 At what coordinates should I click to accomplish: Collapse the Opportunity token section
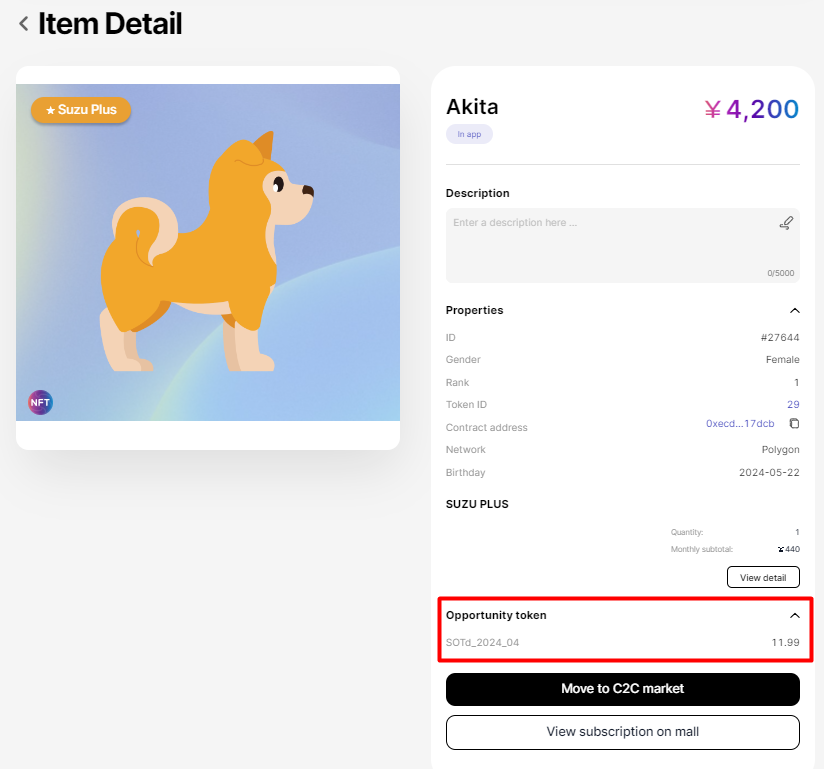[x=794, y=616]
